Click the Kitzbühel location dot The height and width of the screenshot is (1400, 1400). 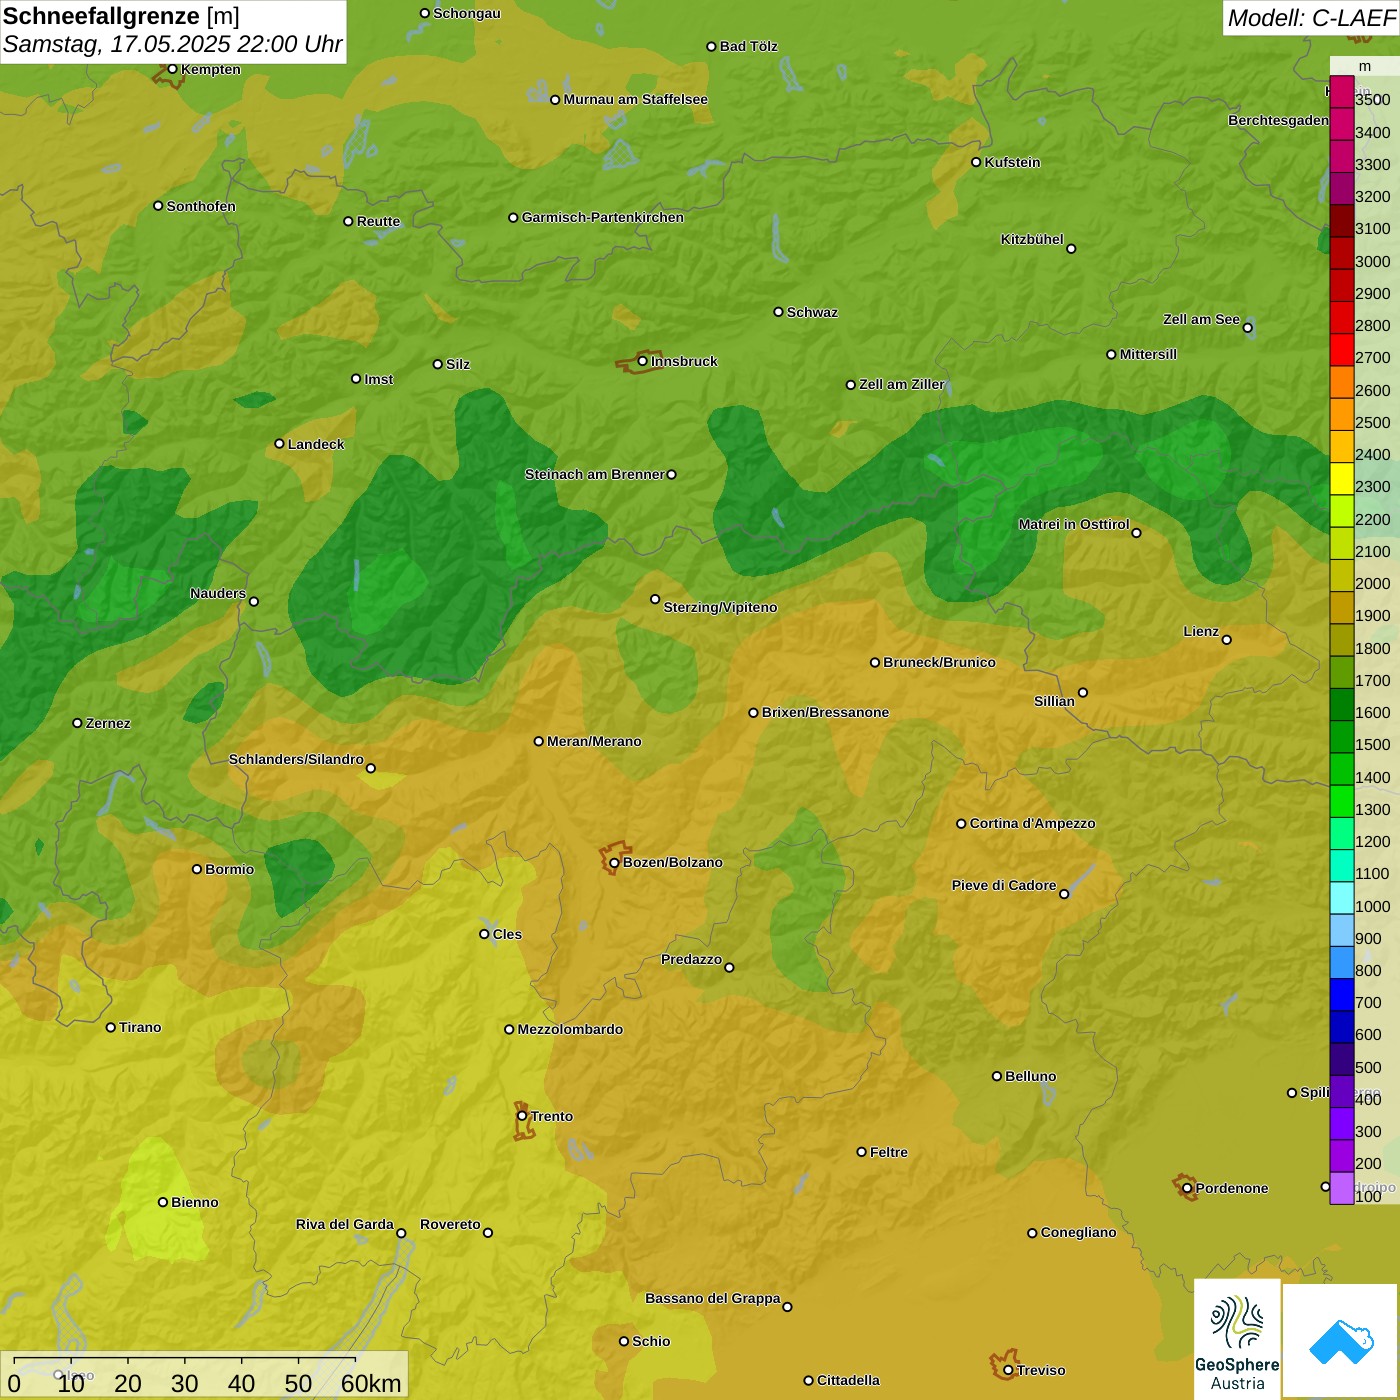[1071, 249]
